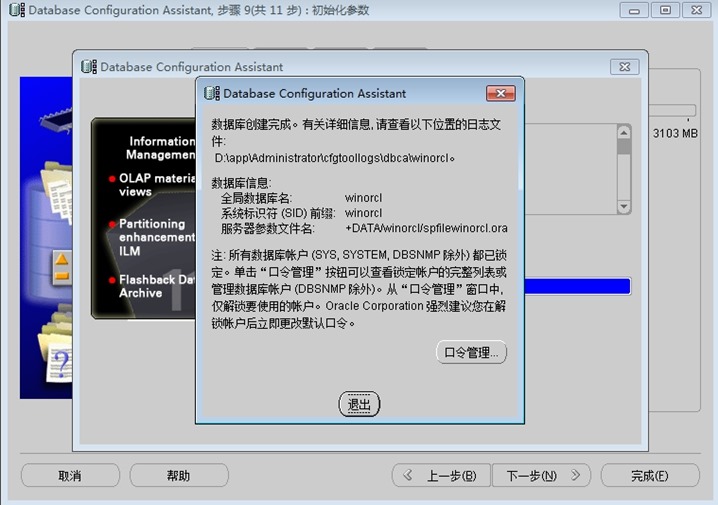Viewport: 718px width, 505px height.
Task: Click the spreadsheet document icon in sidebar
Action: coord(60,201)
